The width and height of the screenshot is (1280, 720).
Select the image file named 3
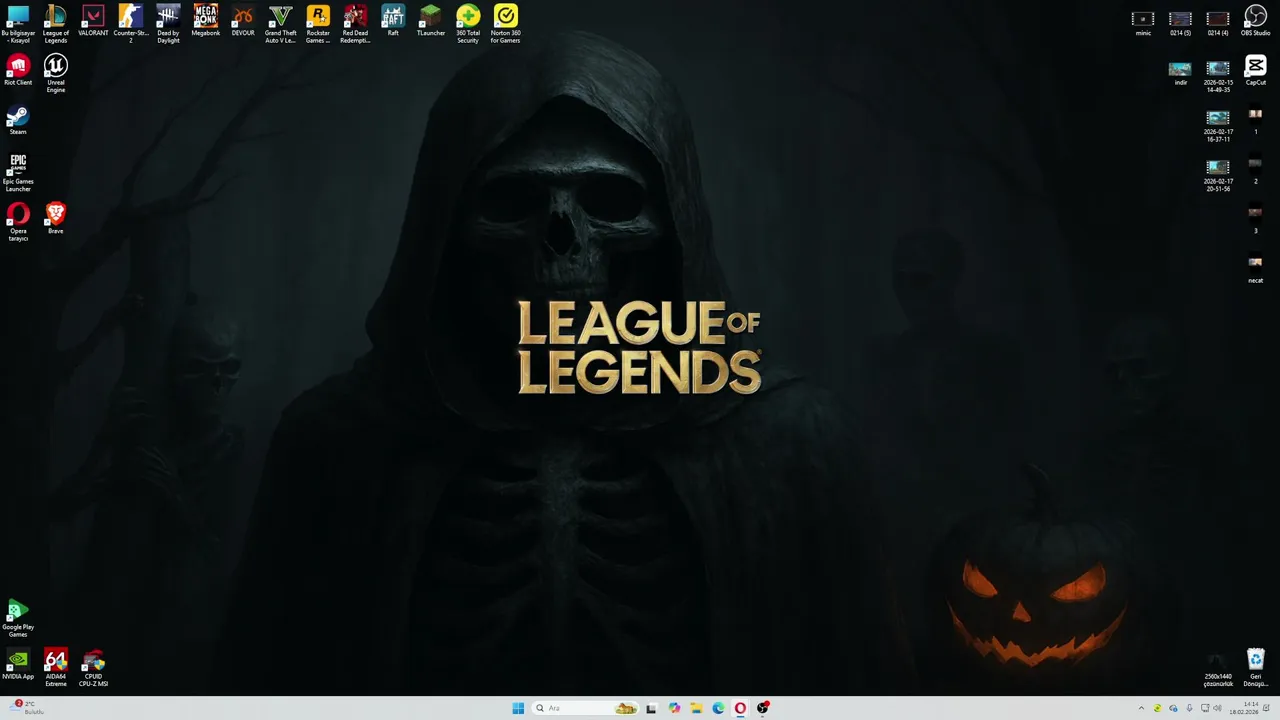pyautogui.click(x=1255, y=220)
